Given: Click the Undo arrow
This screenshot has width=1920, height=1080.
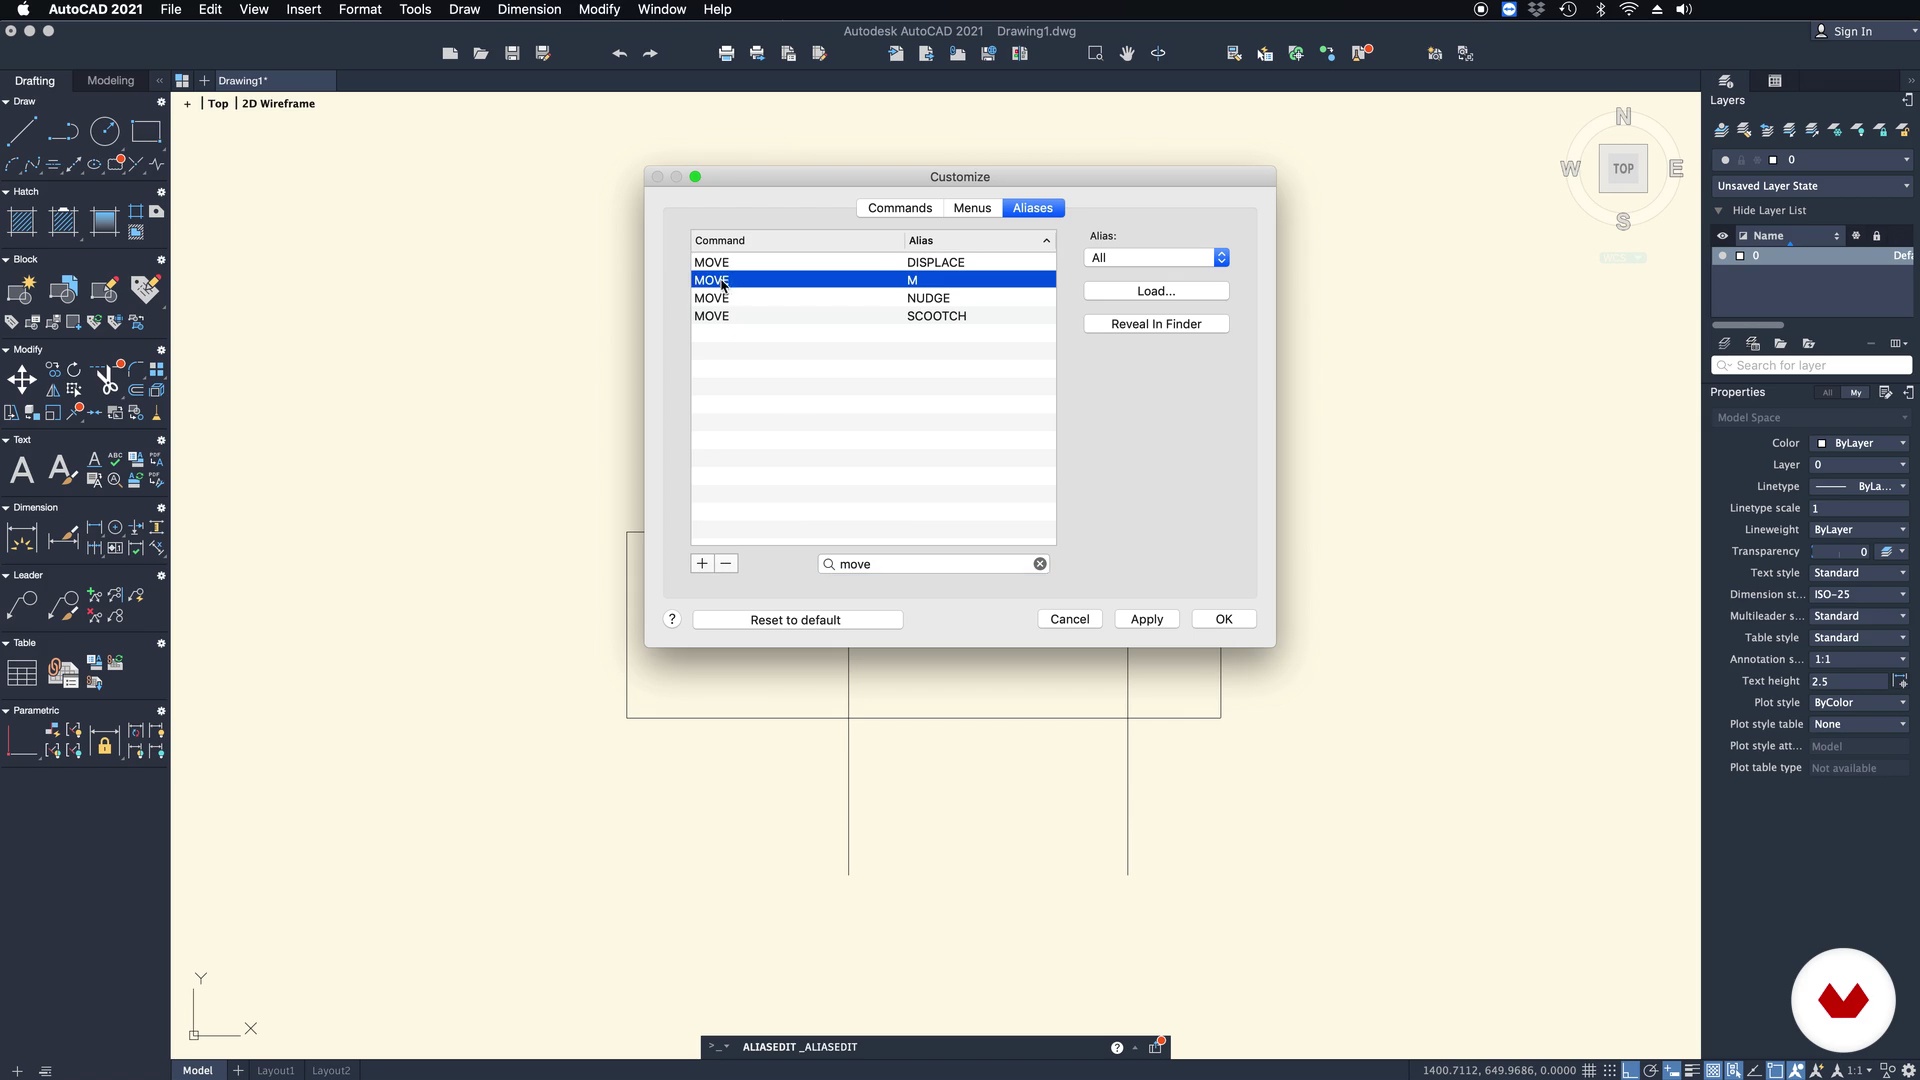Looking at the screenshot, I should [619, 54].
